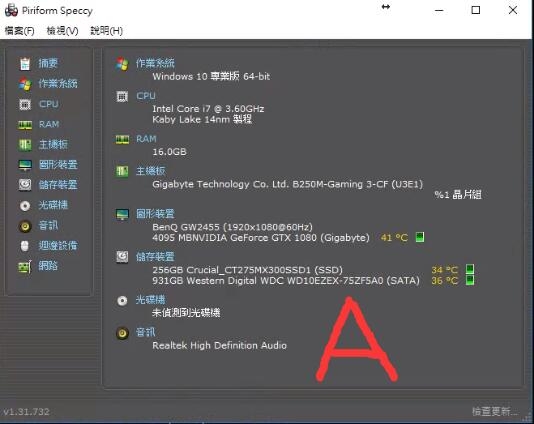Click the BenQ GW2455 monitor line

pos(232,227)
